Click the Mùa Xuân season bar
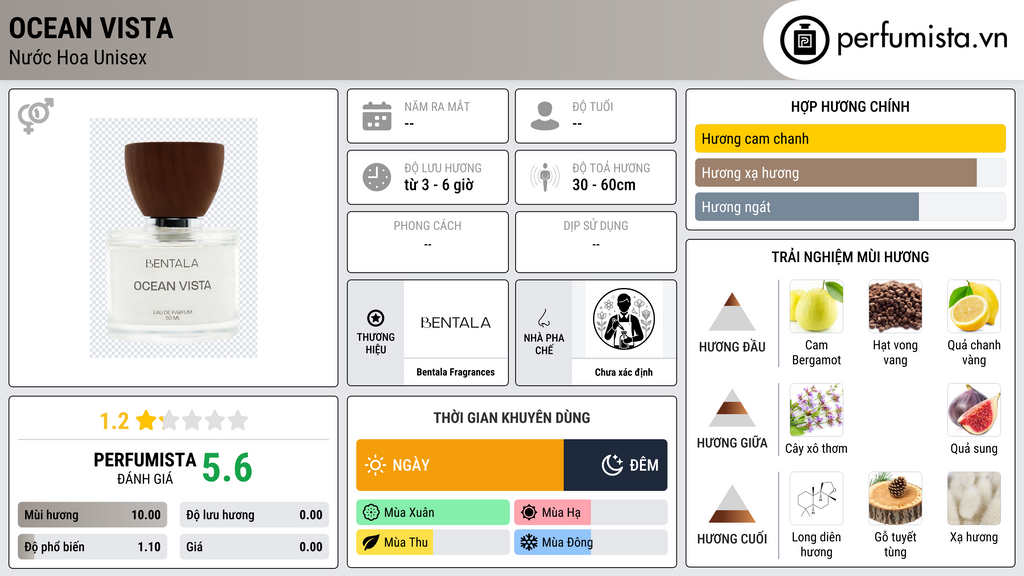The image size is (1024, 576). click(x=433, y=513)
